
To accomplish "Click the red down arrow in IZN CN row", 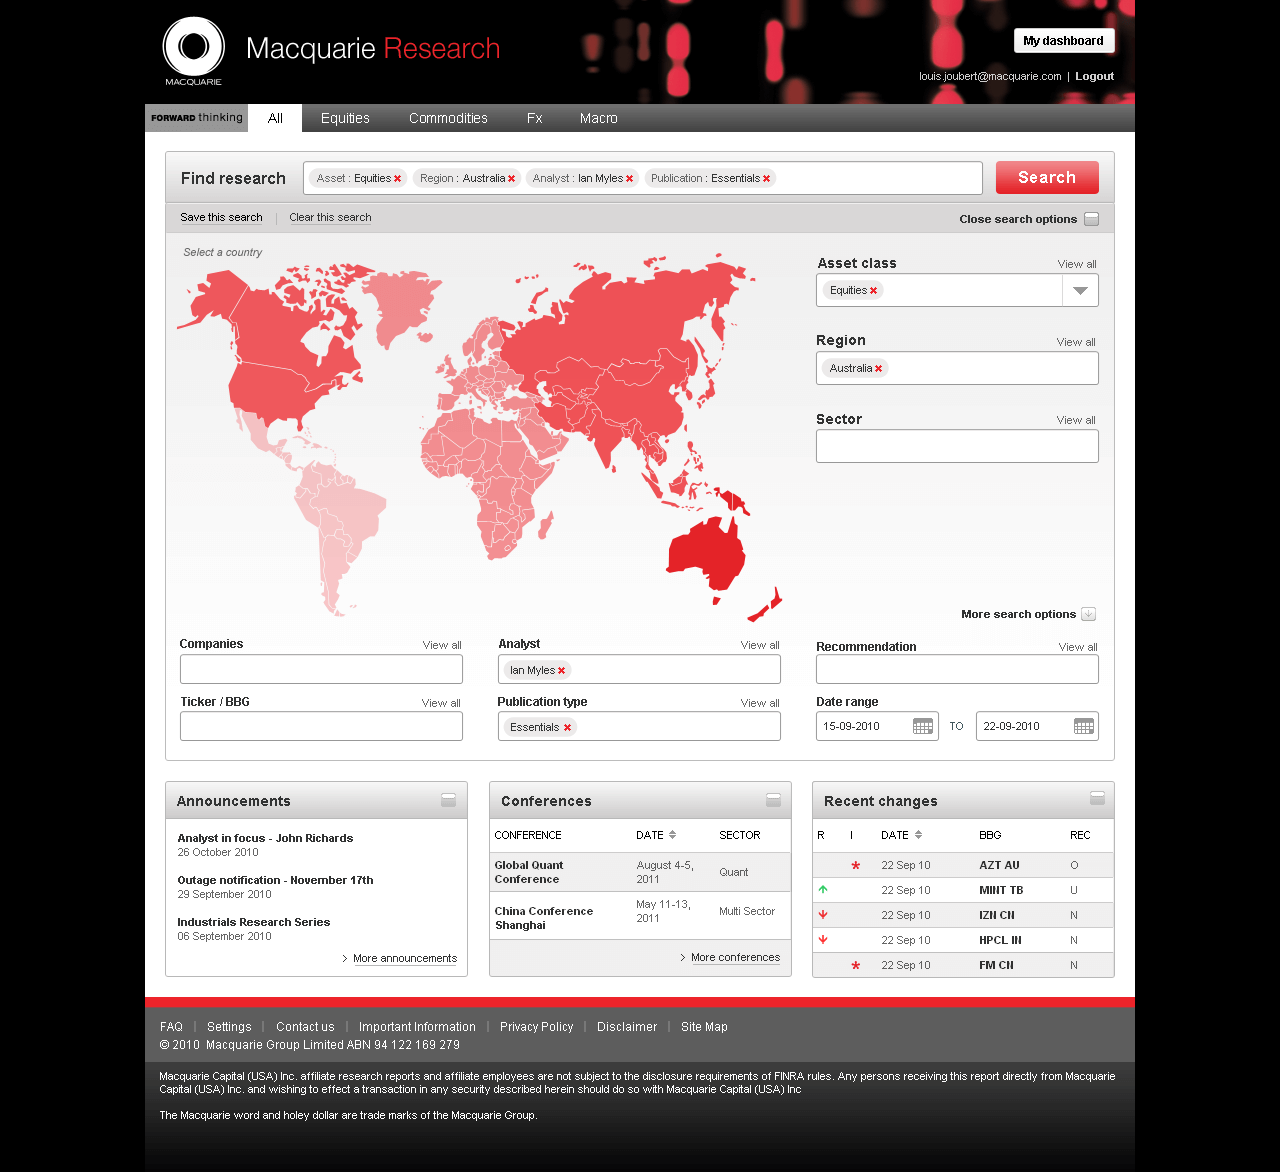I will (x=823, y=914).
